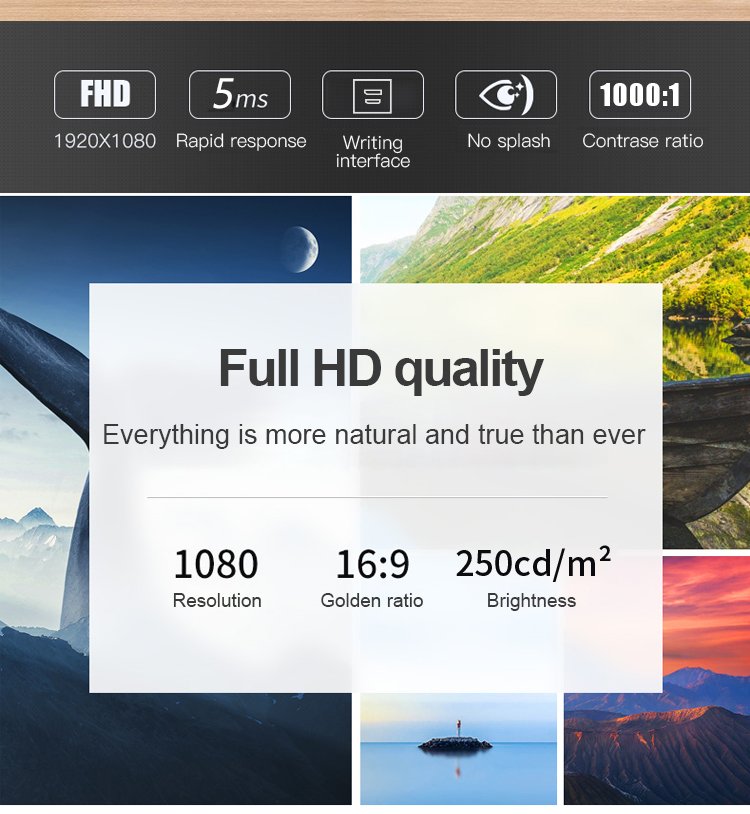
Task: Click the Contrase ratio caption
Action: pos(642,141)
